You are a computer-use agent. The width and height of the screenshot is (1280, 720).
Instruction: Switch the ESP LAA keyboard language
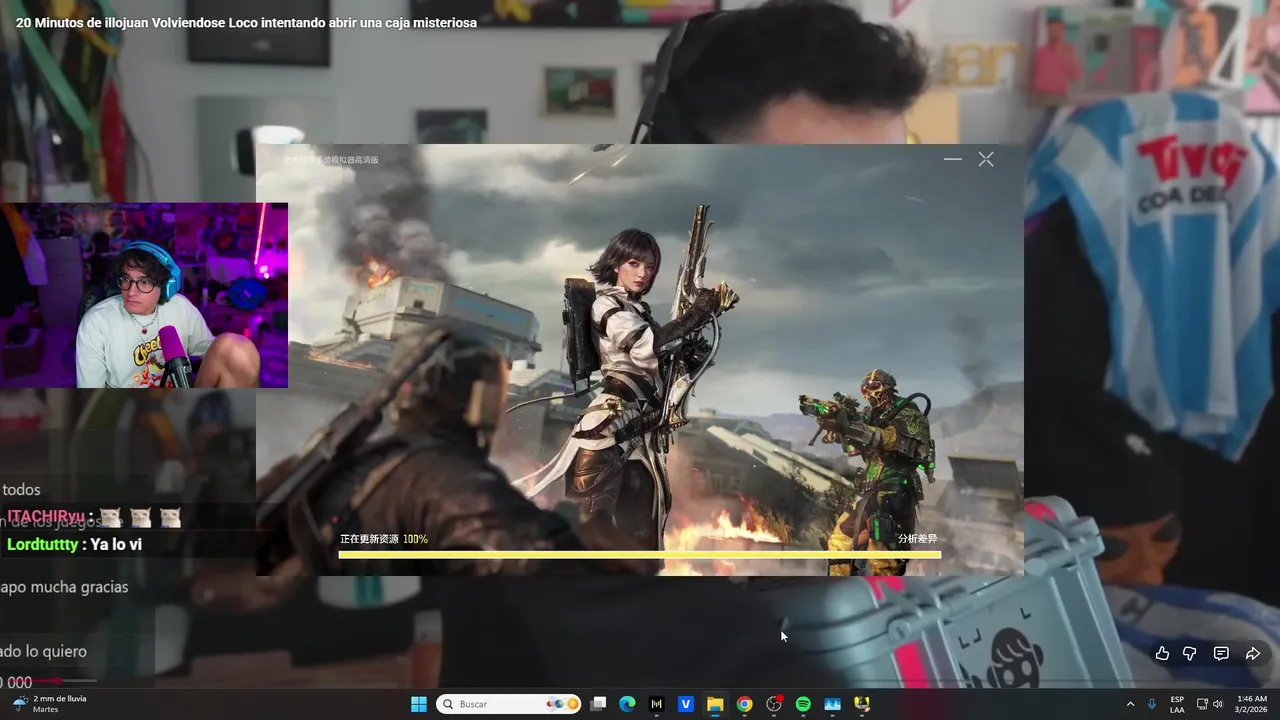click(x=1177, y=704)
